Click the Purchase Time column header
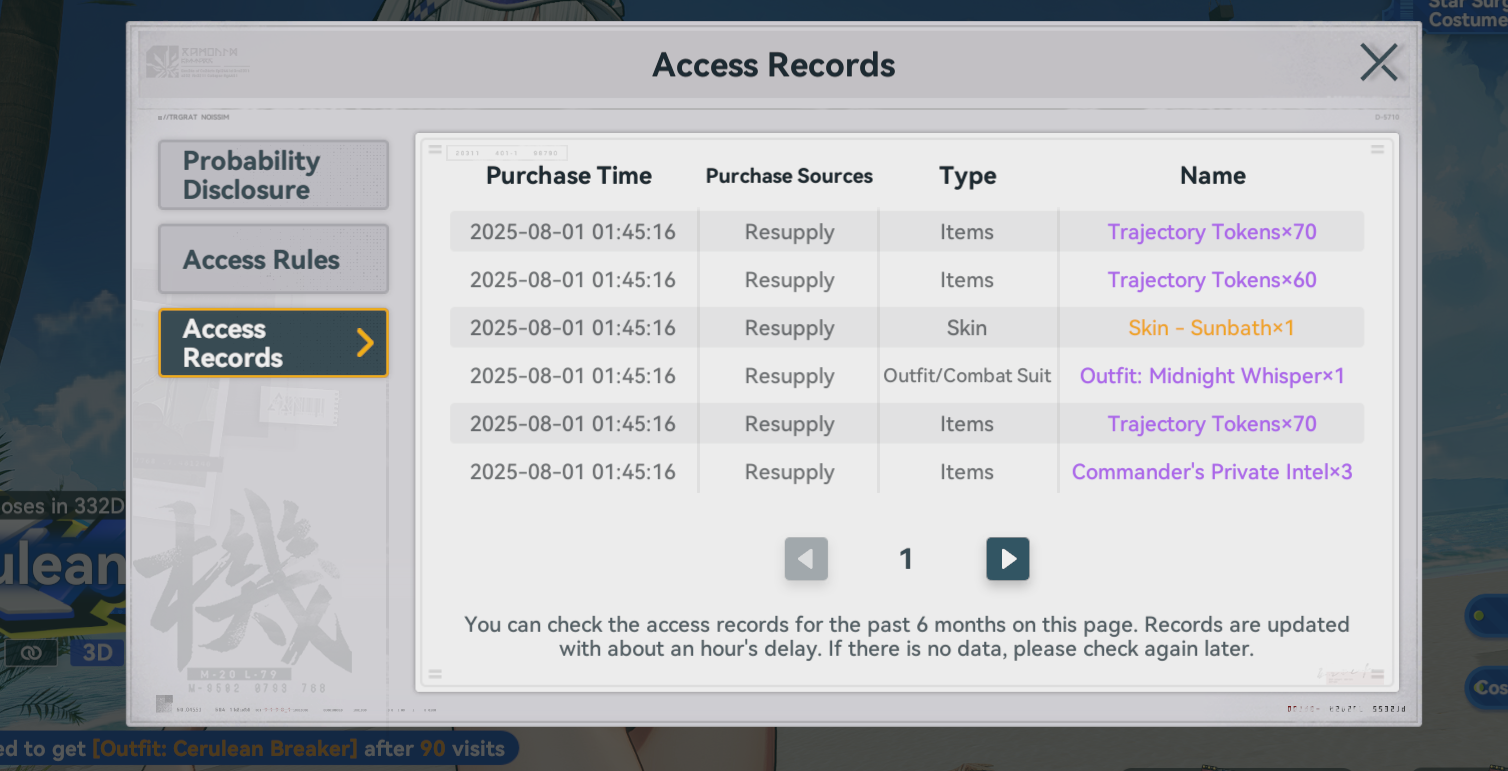The width and height of the screenshot is (1508, 771). 569,176
